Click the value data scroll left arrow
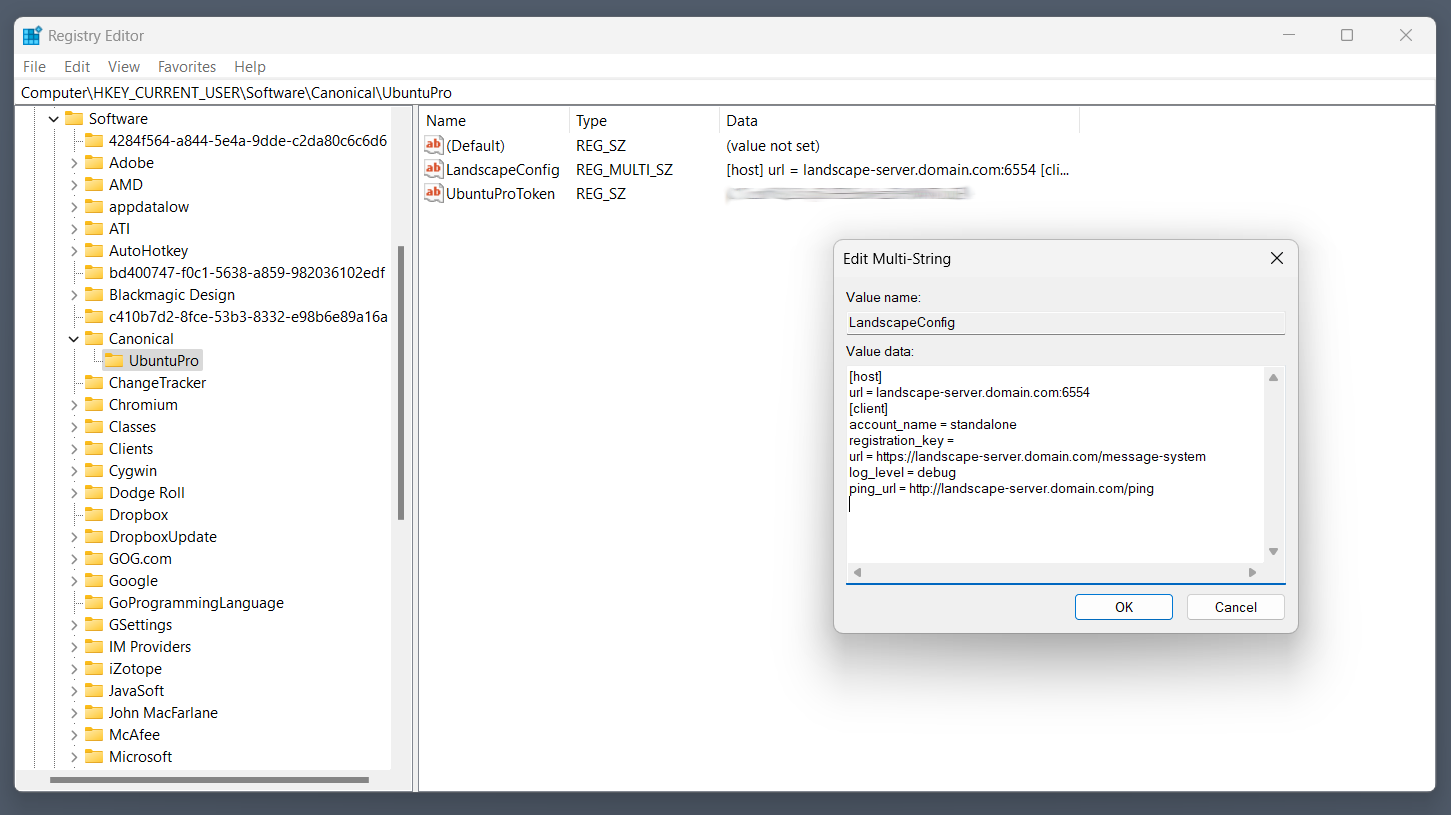Image resolution: width=1451 pixels, height=815 pixels. coord(857,573)
